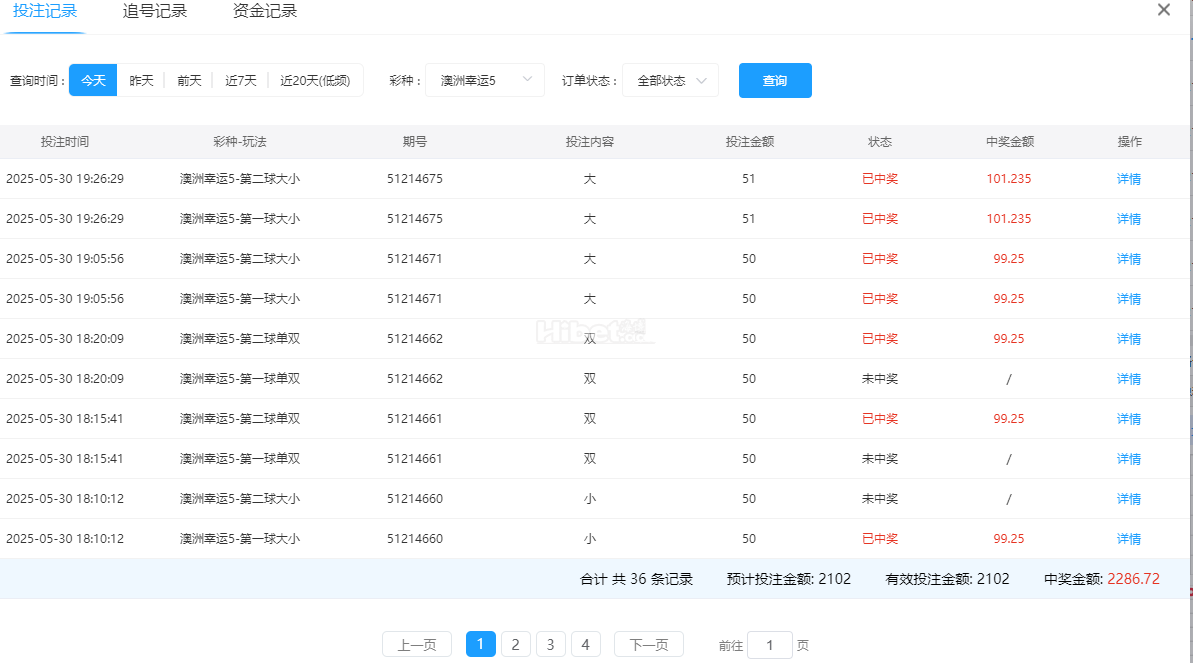Image resolution: width=1193 pixels, height=663 pixels.
Task: Select the 前天 time filter
Action: click(189, 81)
